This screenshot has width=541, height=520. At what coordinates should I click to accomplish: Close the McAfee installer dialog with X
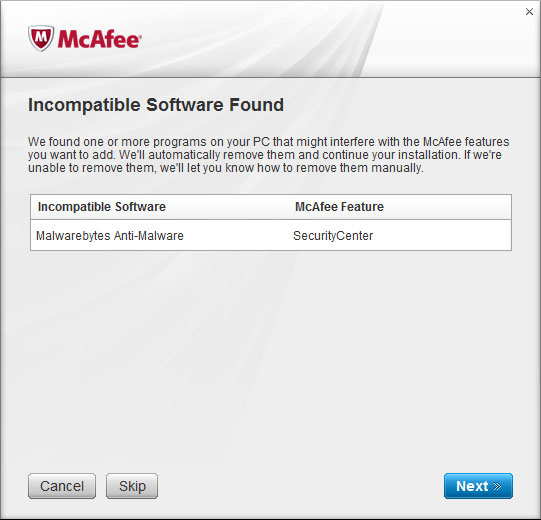(529, 12)
